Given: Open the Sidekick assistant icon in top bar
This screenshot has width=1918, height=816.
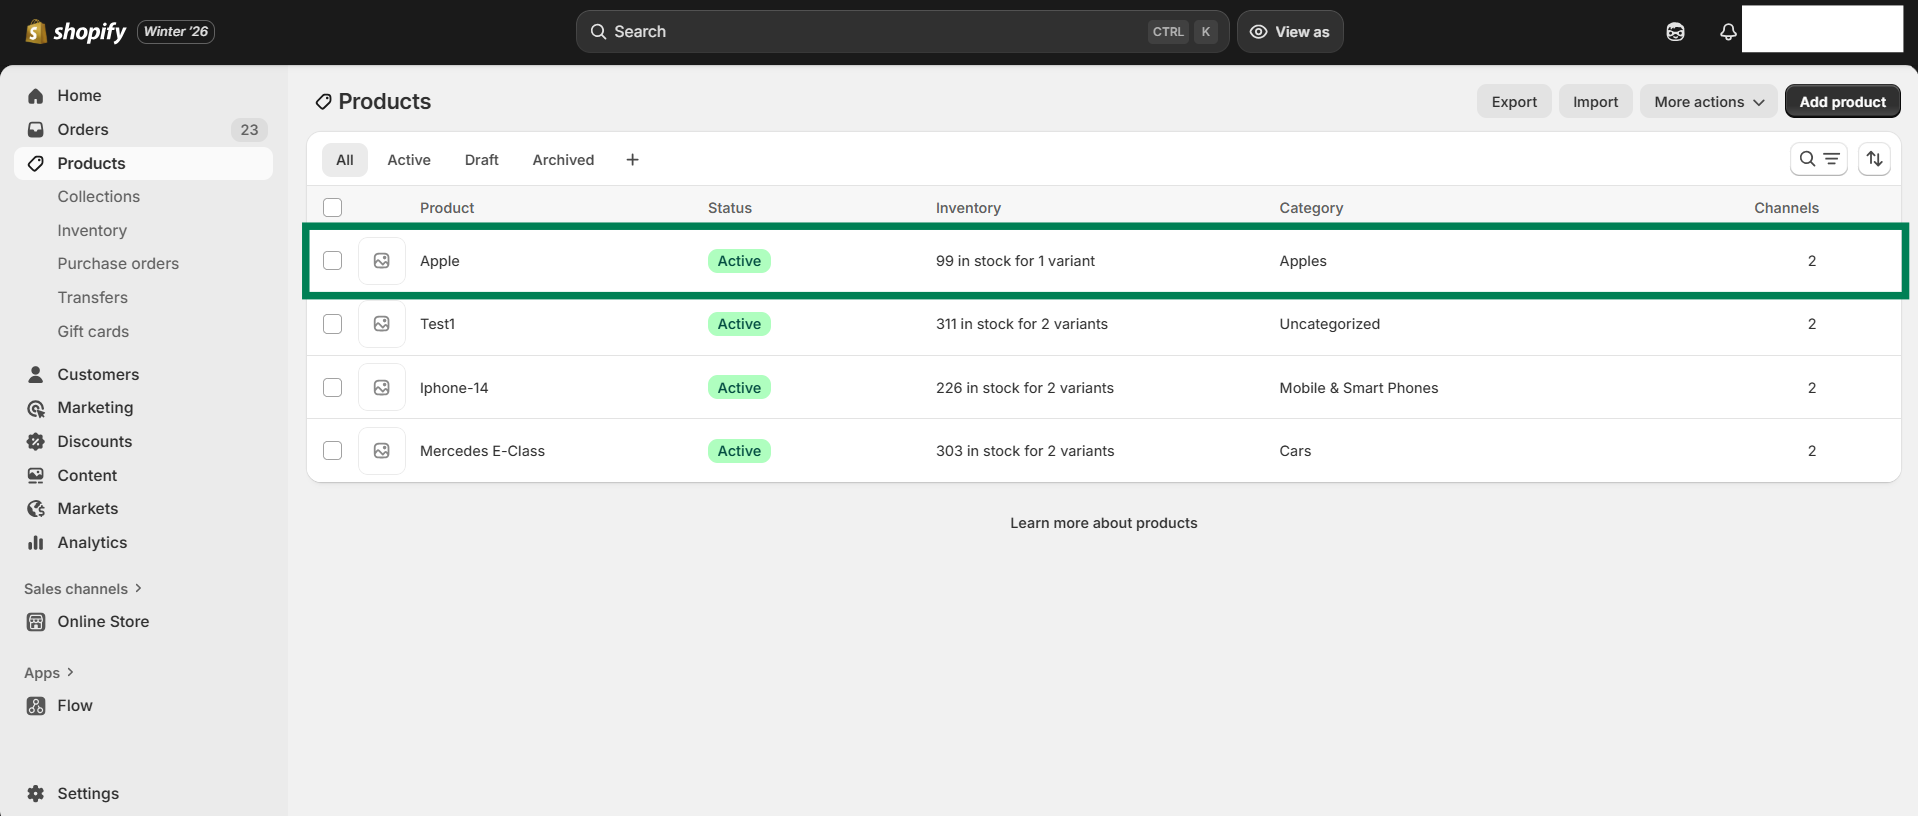Looking at the screenshot, I should click(1675, 32).
